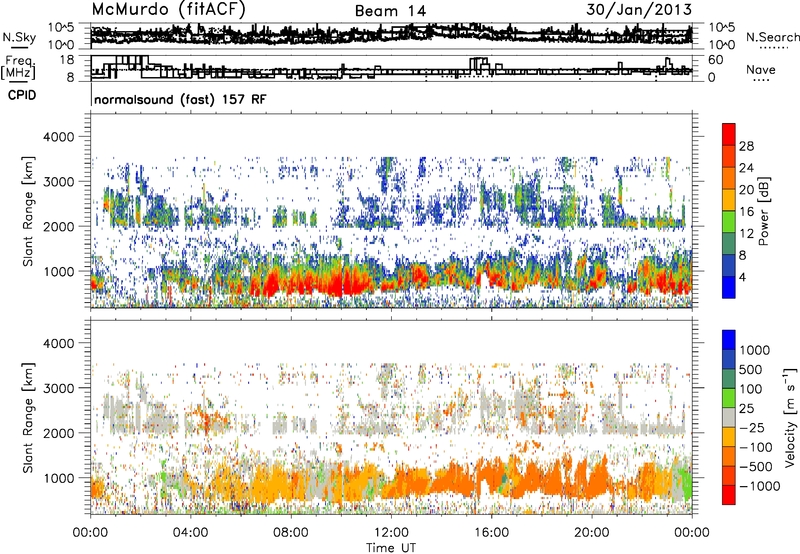Click the Freq. [MHz] axis label
Image resolution: width=800 pixels, height=554 pixels.
point(18,67)
